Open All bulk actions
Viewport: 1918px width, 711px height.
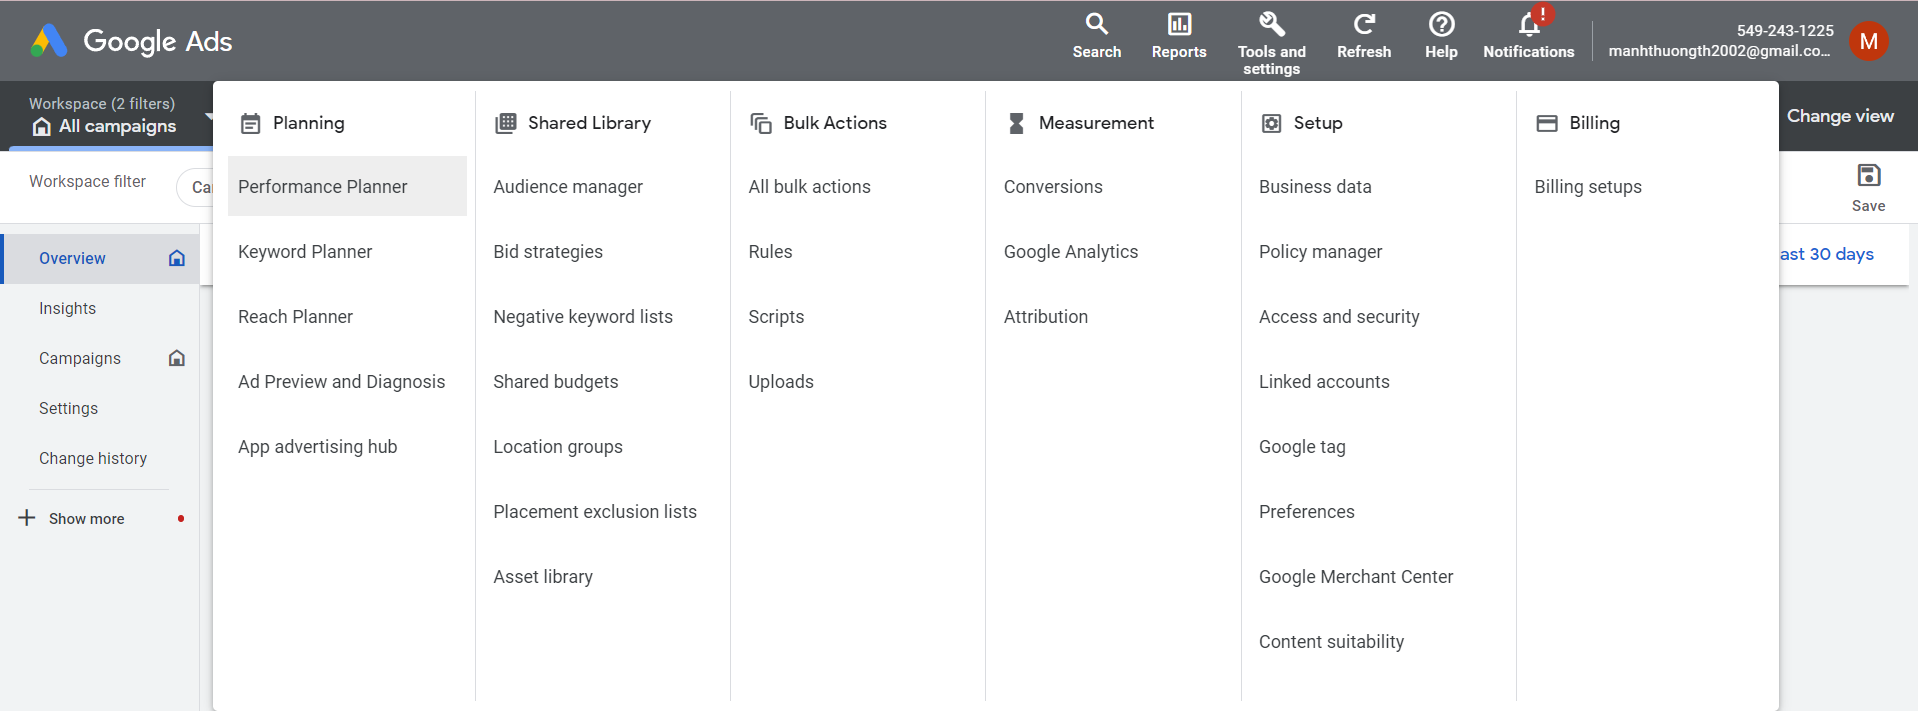(x=809, y=187)
